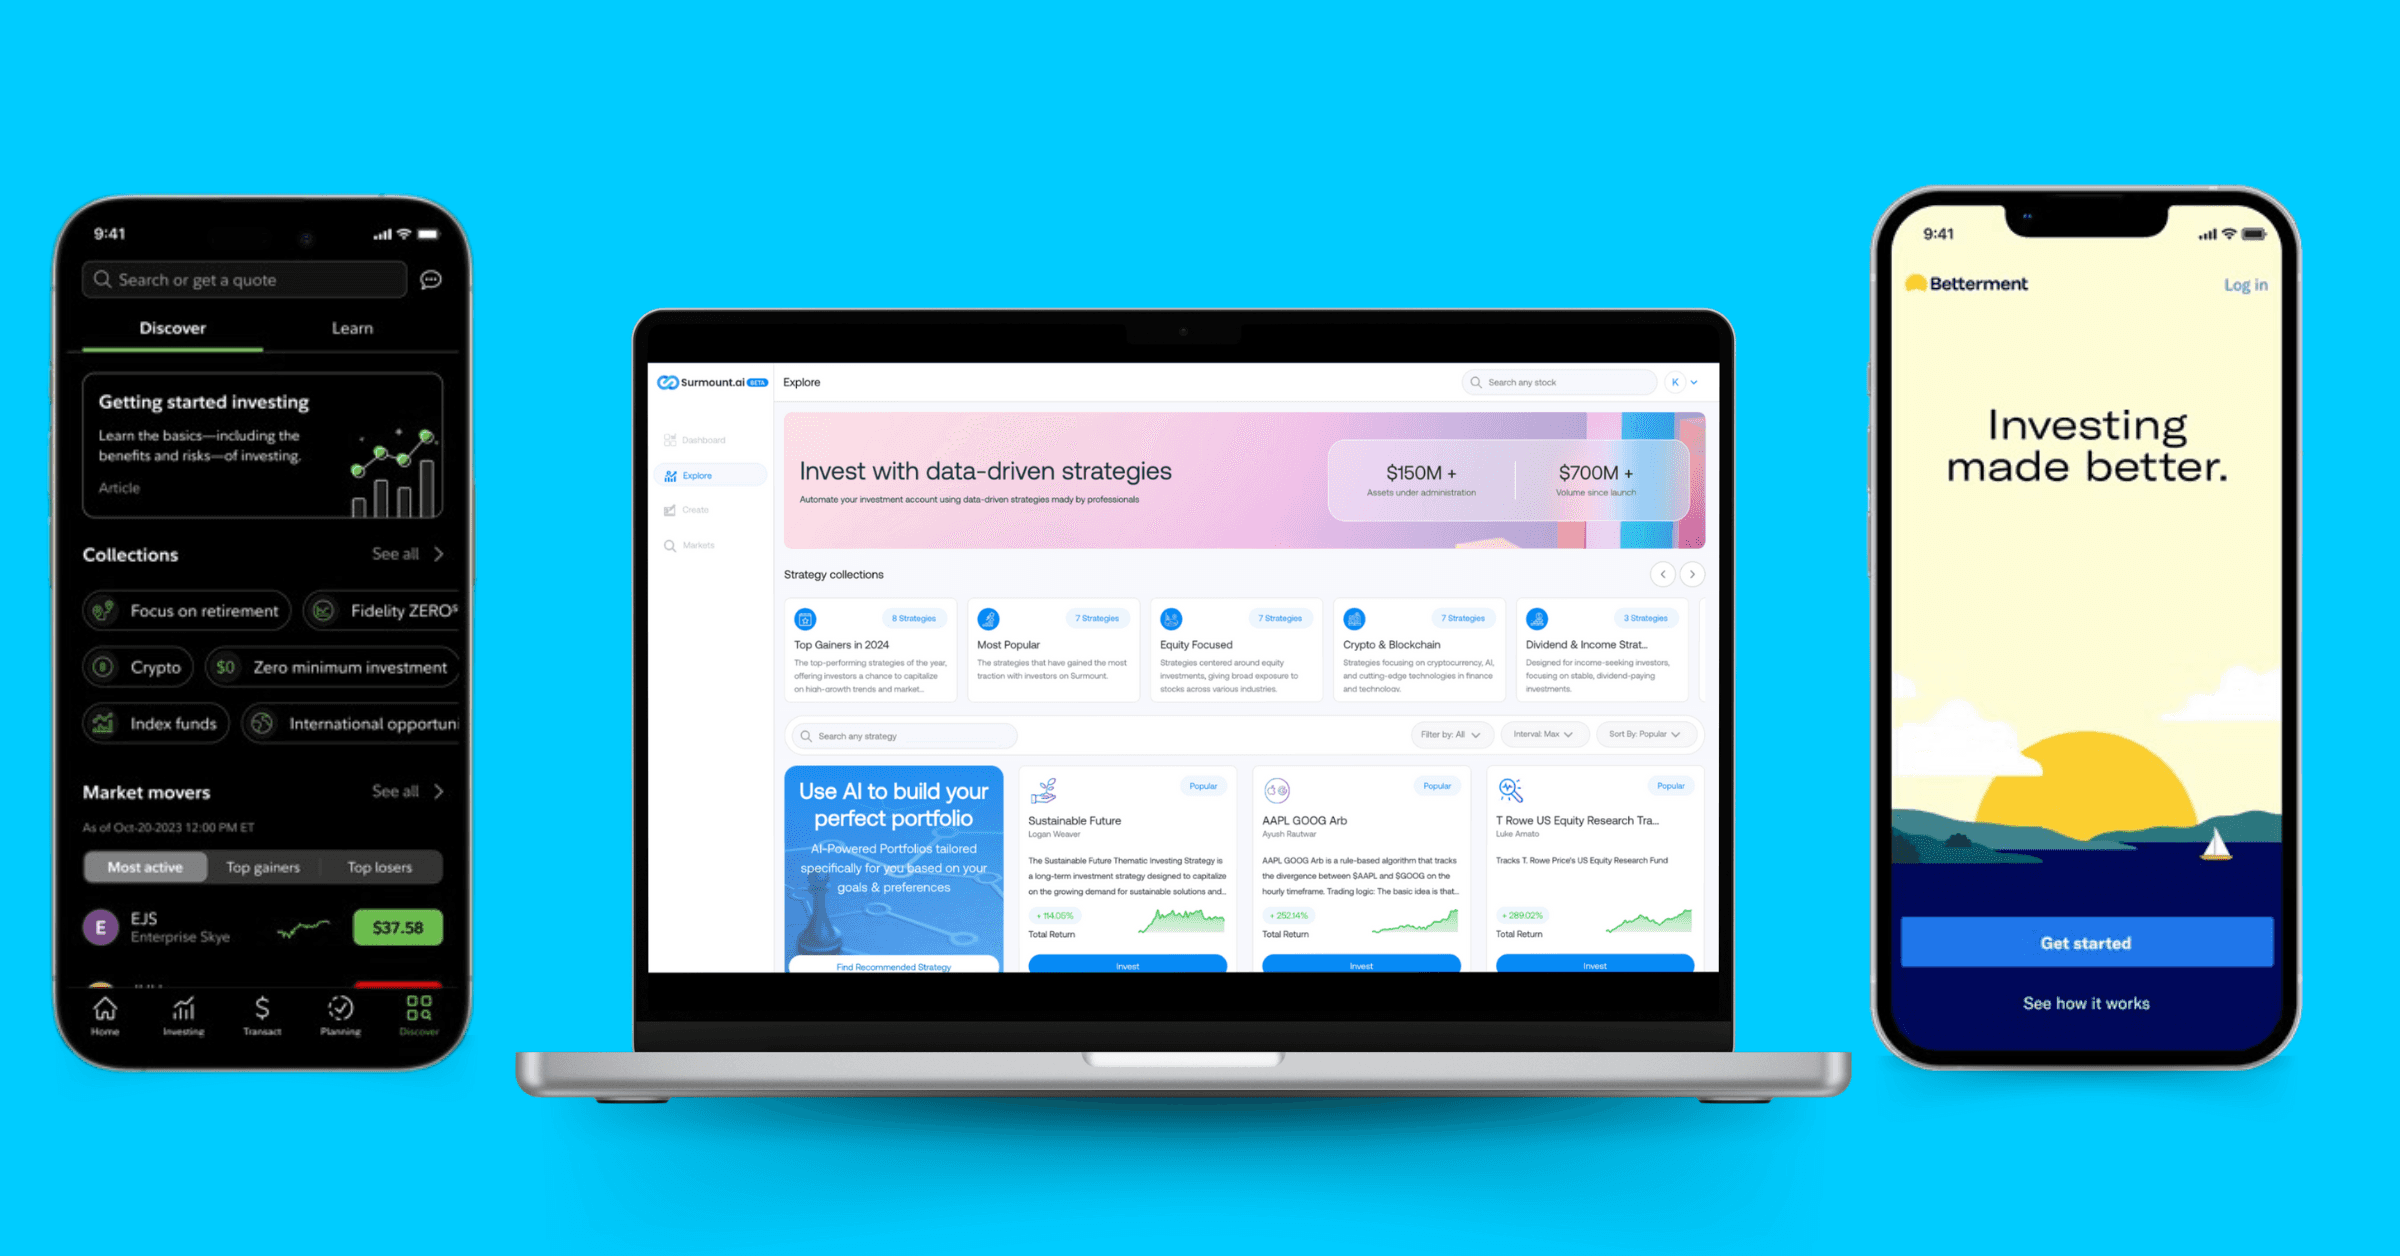Click See All in Collections section

coord(403,553)
